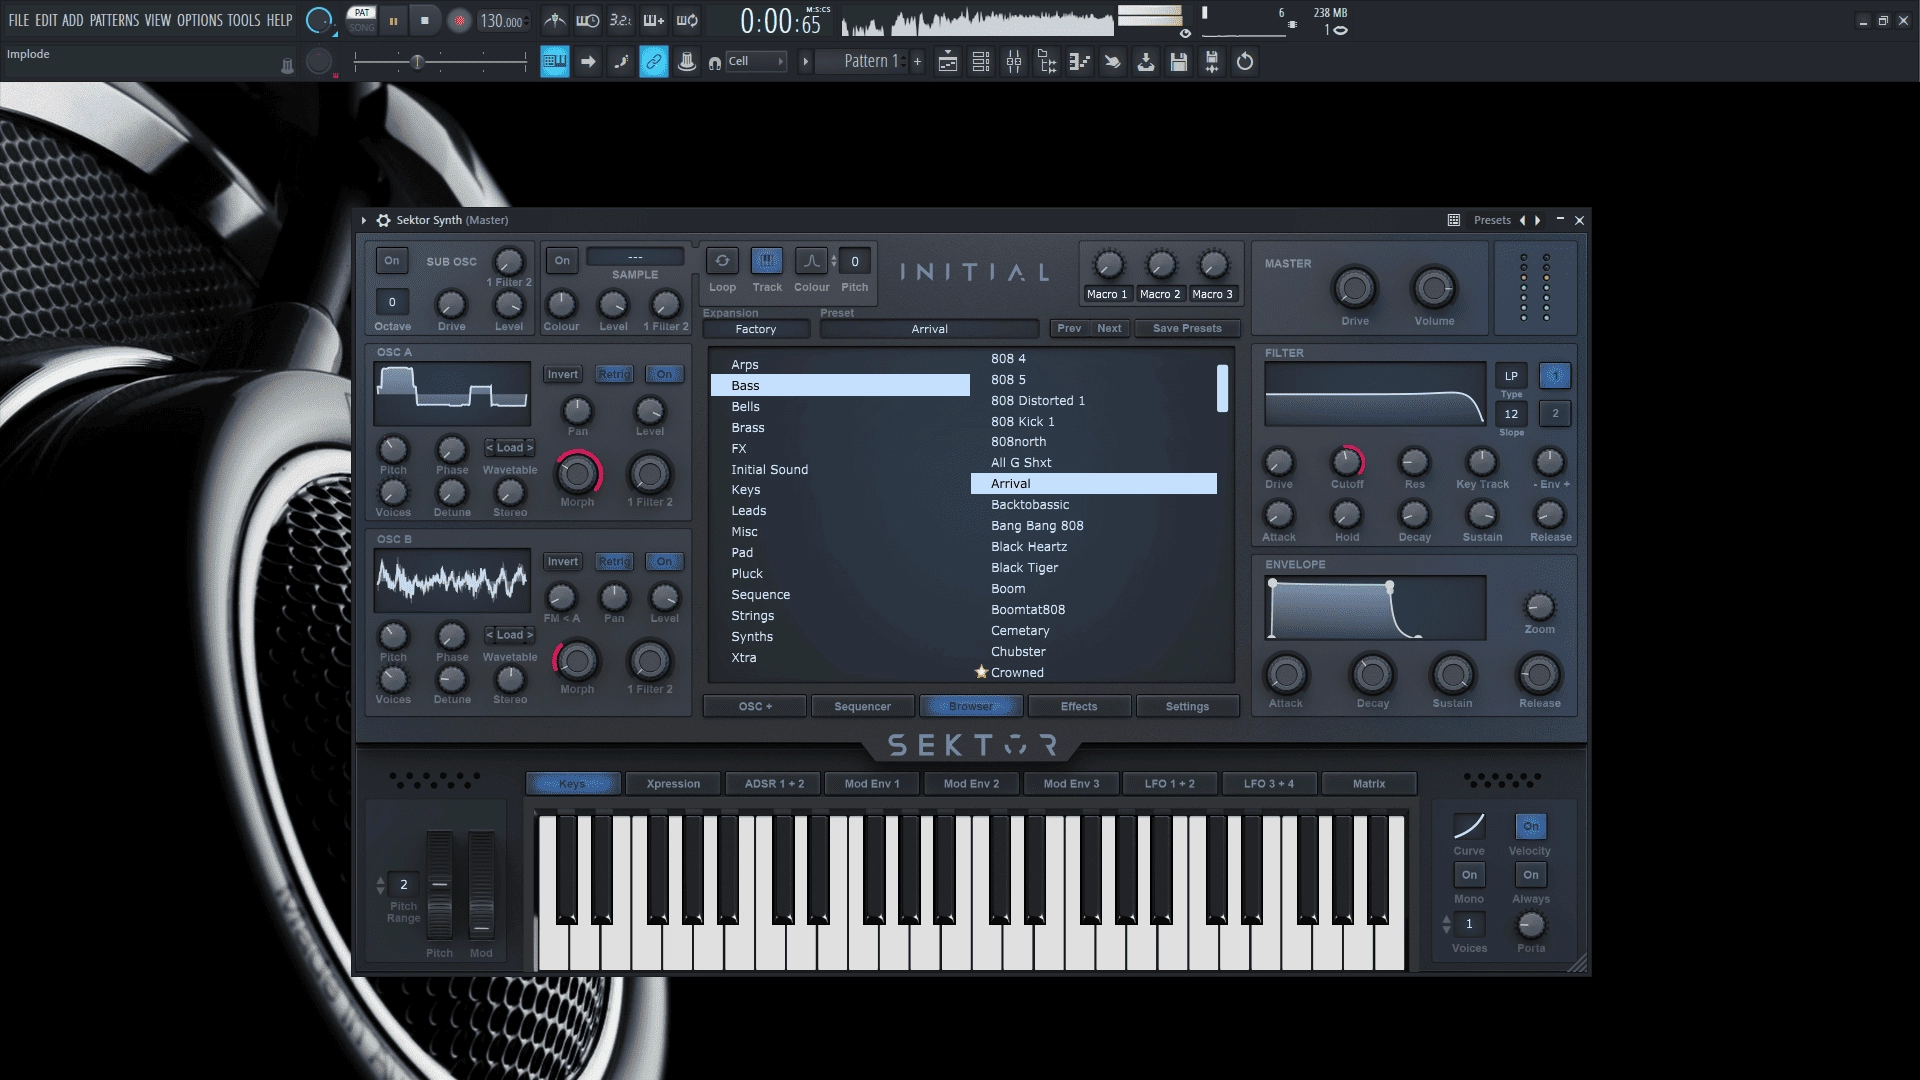Click Save Presets button
The width and height of the screenshot is (1920, 1080).
click(x=1187, y=328)
